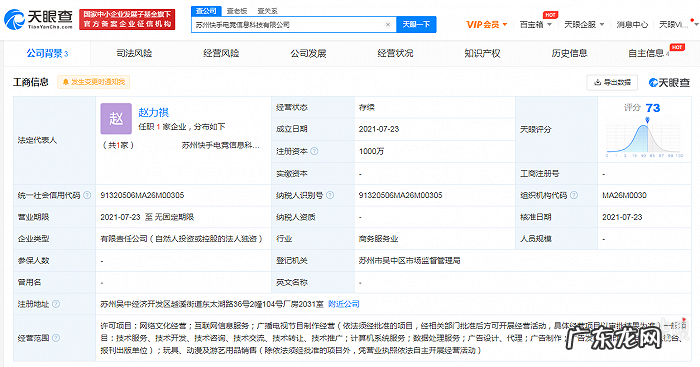
Task: Click the red official credit agency banner
Action: [x=127, y=20]
